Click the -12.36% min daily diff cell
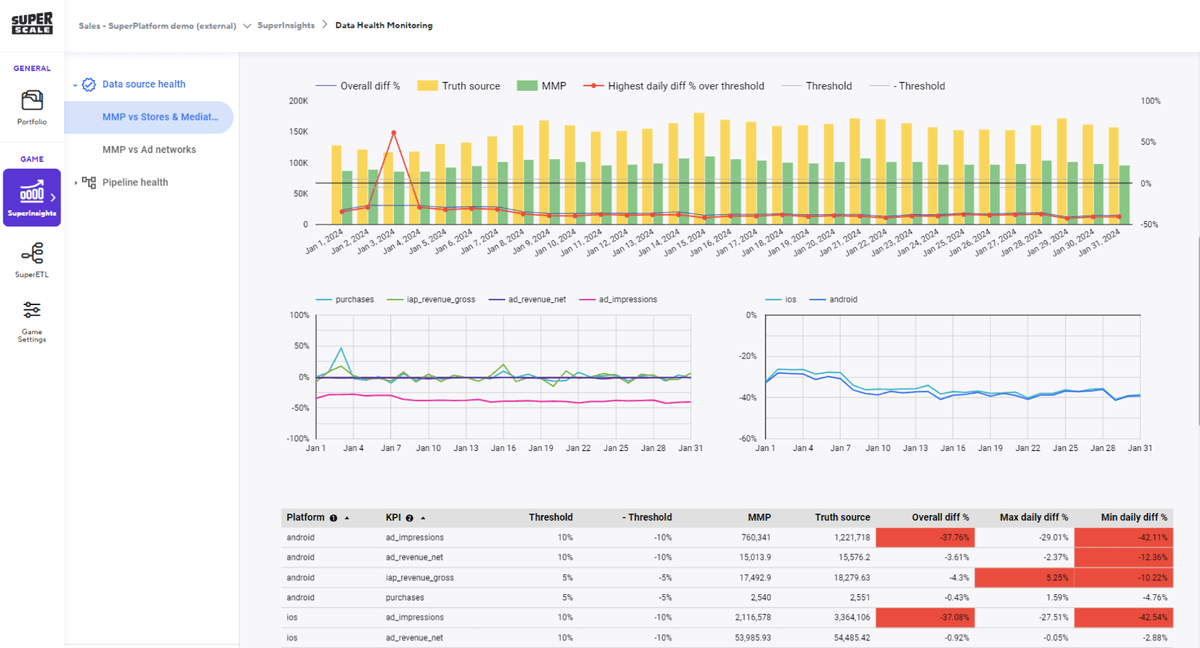 [1123, 557]
